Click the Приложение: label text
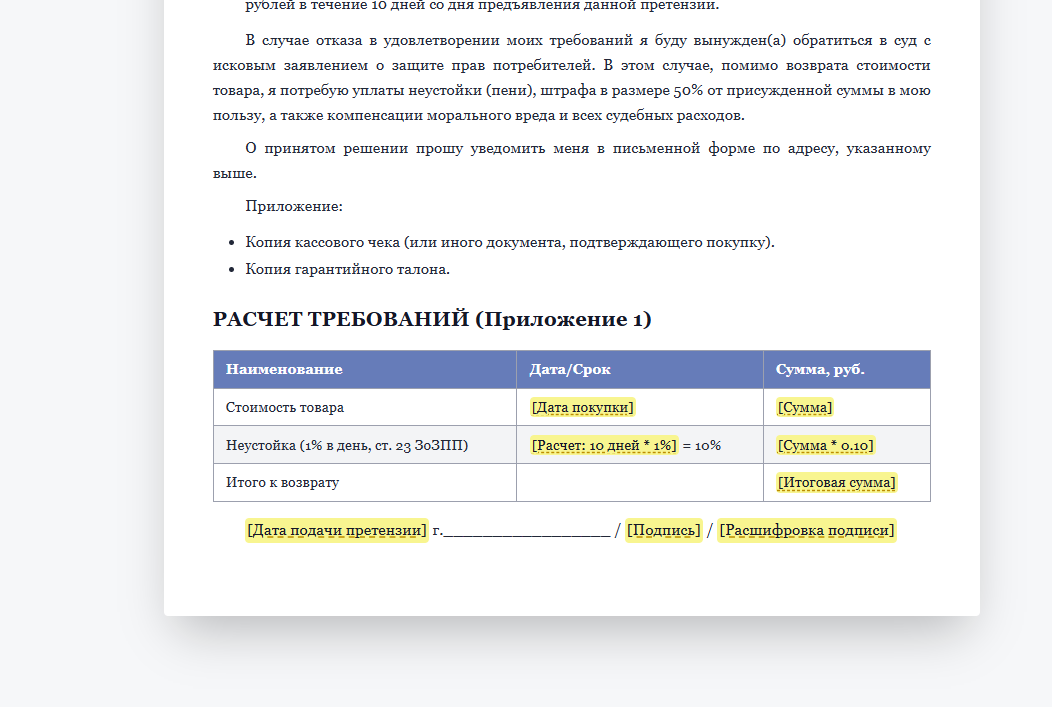The width and height of the screenshot is (1052, 707). (294, 206)
